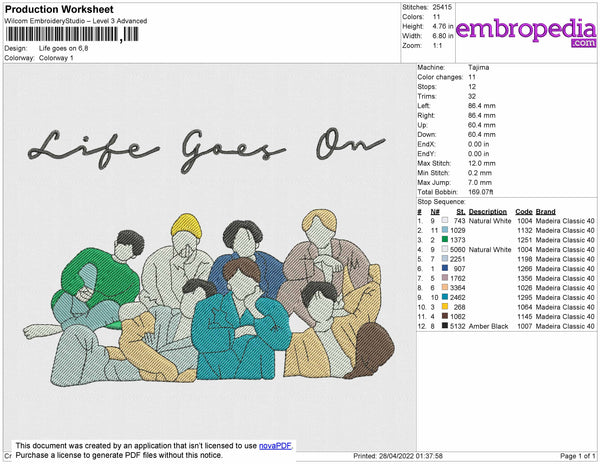The height and width of the screenshot is (464, 600).
Task: Click the width value '6.80 in'
Action: tap(443, 36)
